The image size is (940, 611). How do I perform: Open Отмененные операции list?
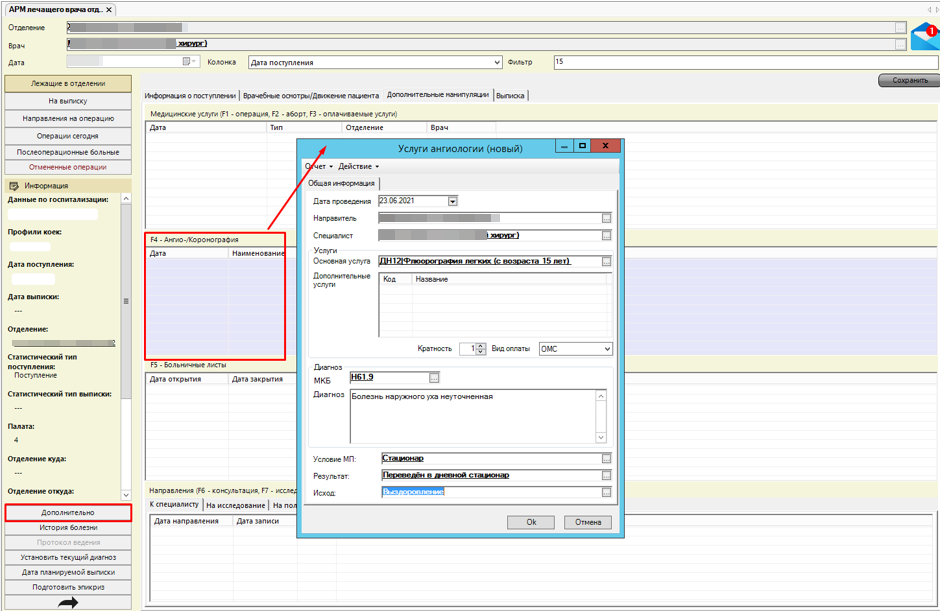click(x=68, y=167)
